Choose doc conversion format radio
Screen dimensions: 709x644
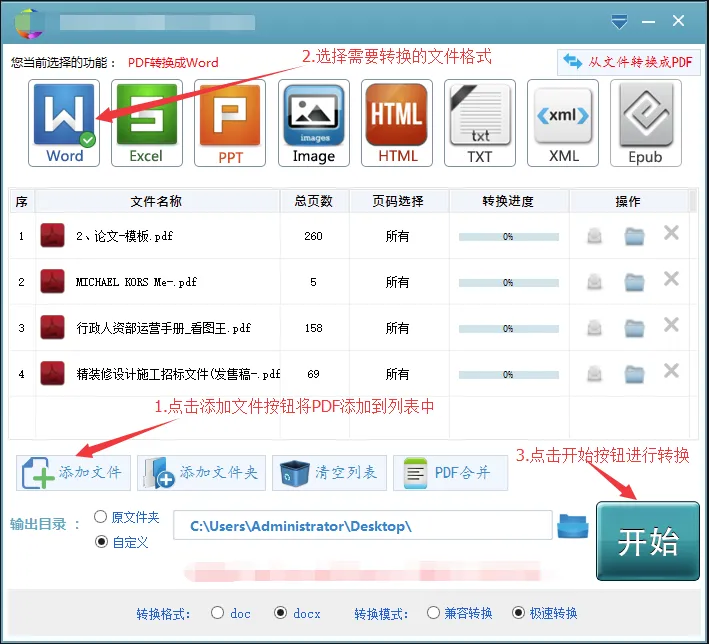(x=217, y=613)
